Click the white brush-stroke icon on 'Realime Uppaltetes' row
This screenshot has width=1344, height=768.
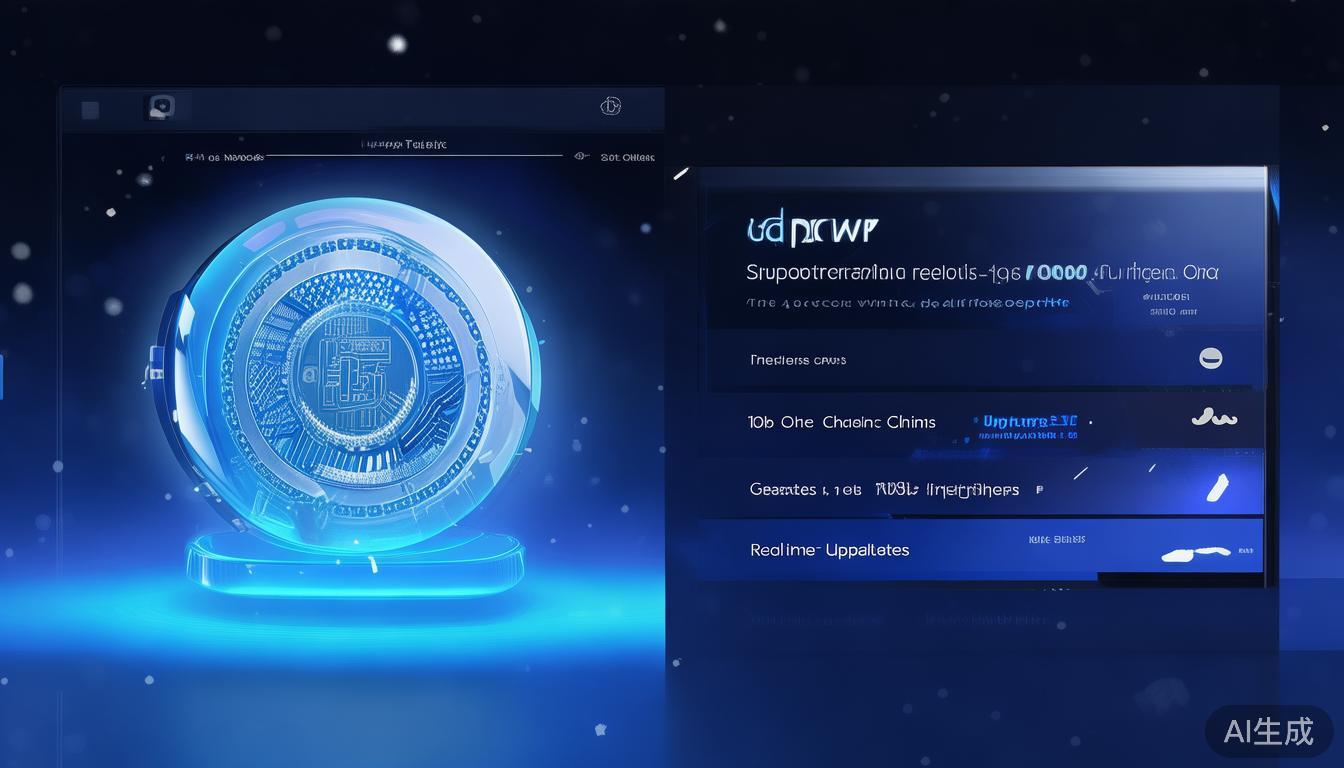[1195, 552]
